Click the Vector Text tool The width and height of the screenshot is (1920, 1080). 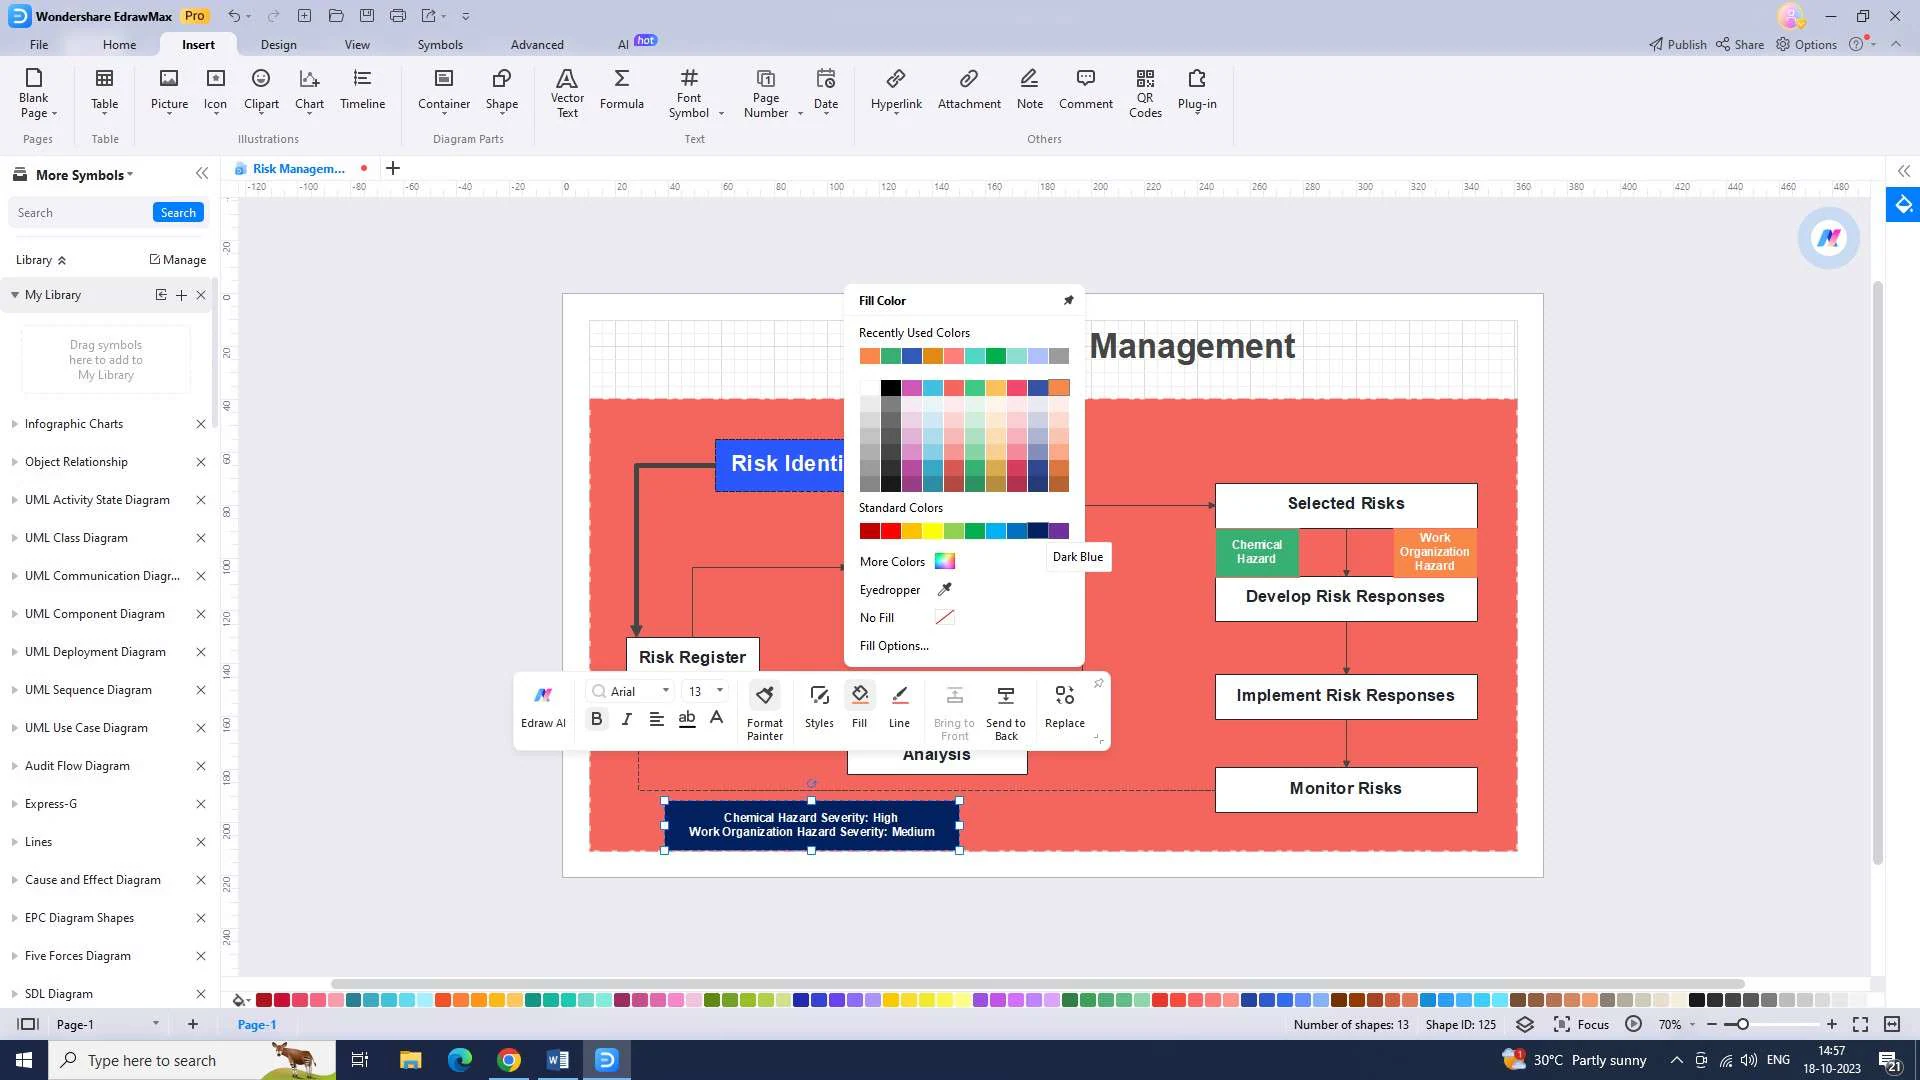coord(567,92)
